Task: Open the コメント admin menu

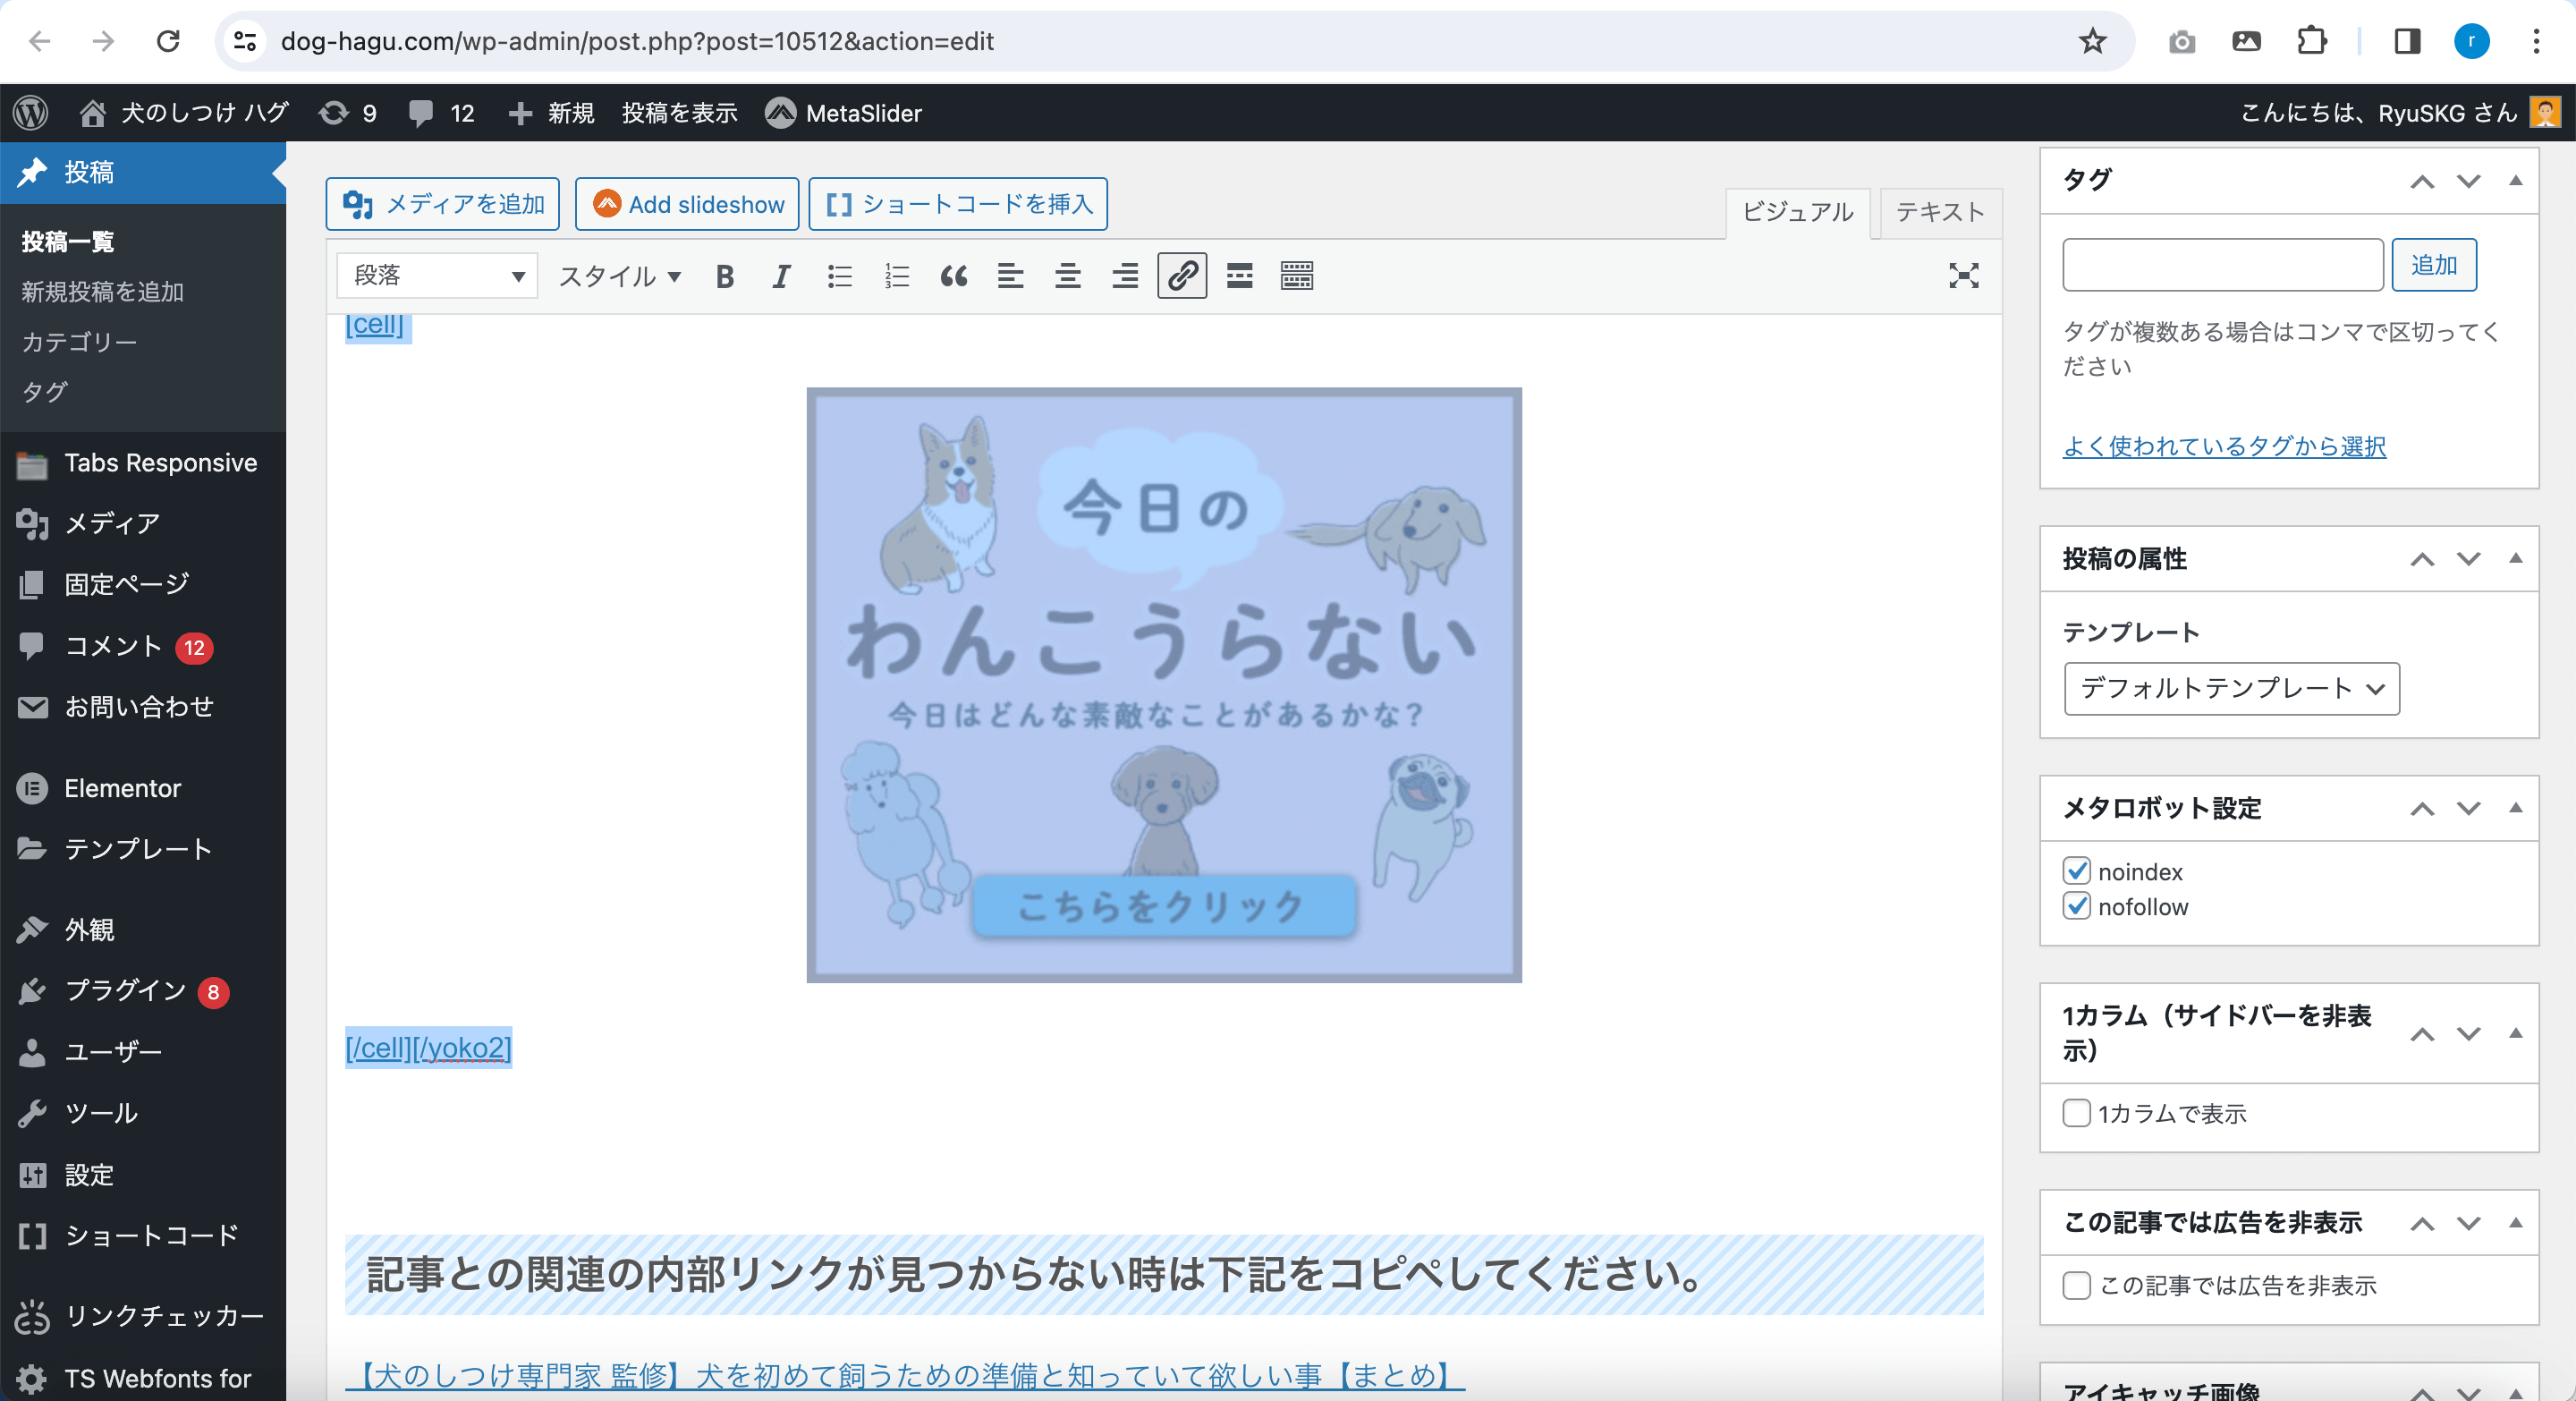Action: pyautogui.click(x=113, y=646)
